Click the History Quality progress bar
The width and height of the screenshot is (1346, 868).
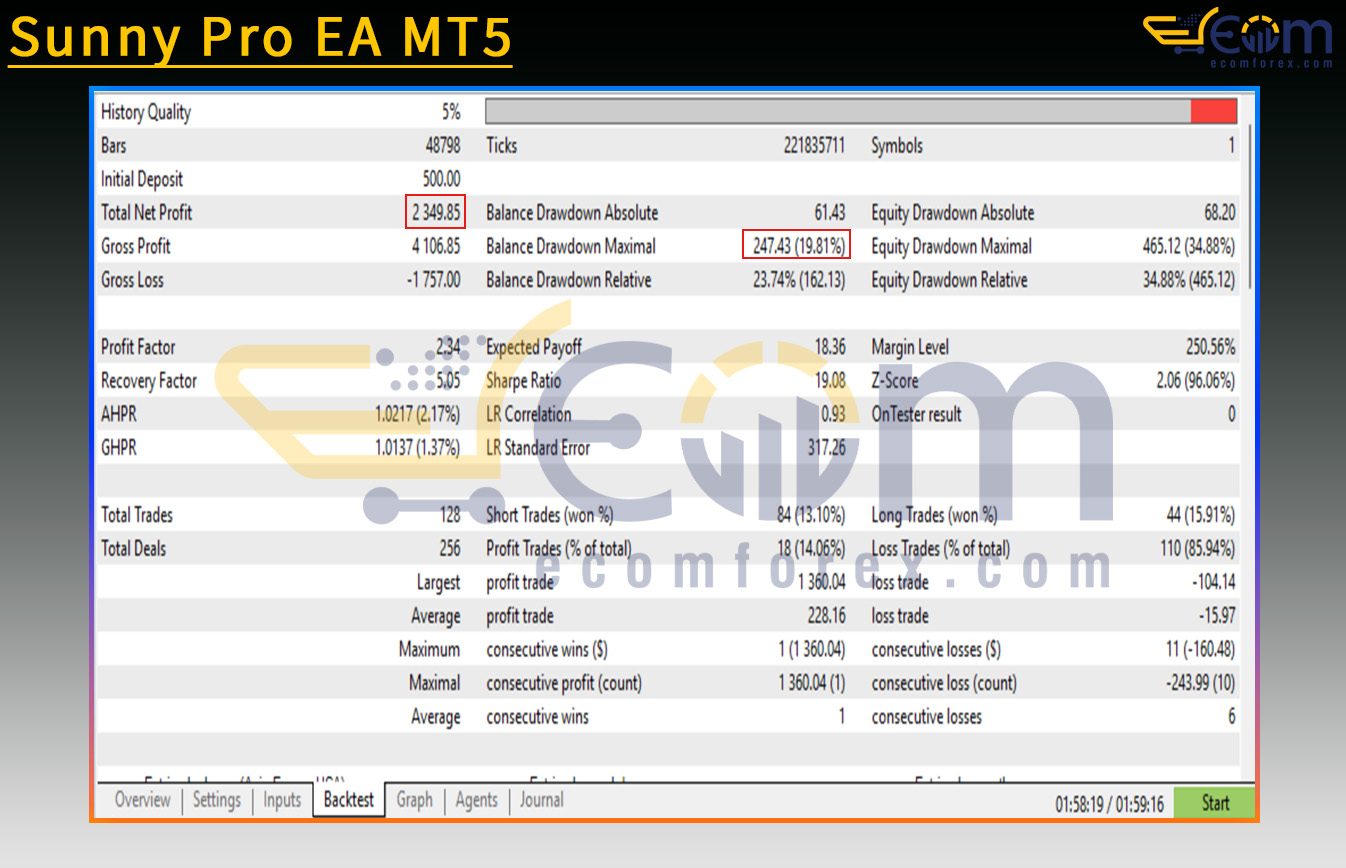click(861, 111)
